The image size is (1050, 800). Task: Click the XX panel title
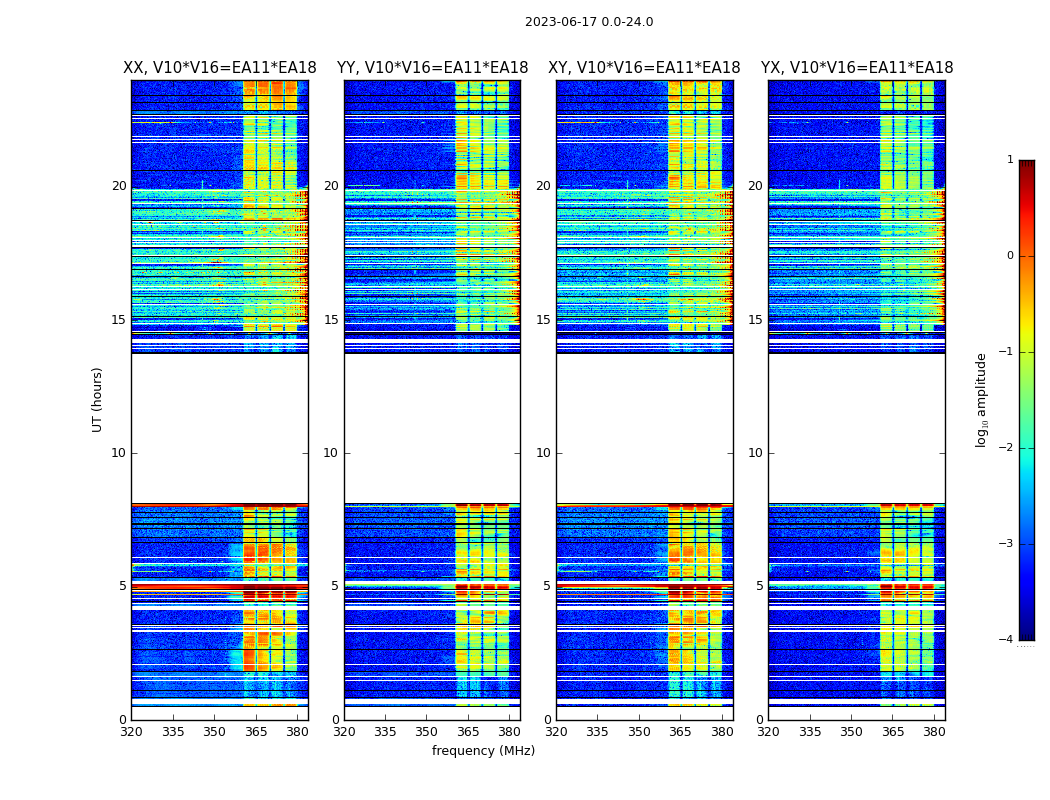pos(219,68)
